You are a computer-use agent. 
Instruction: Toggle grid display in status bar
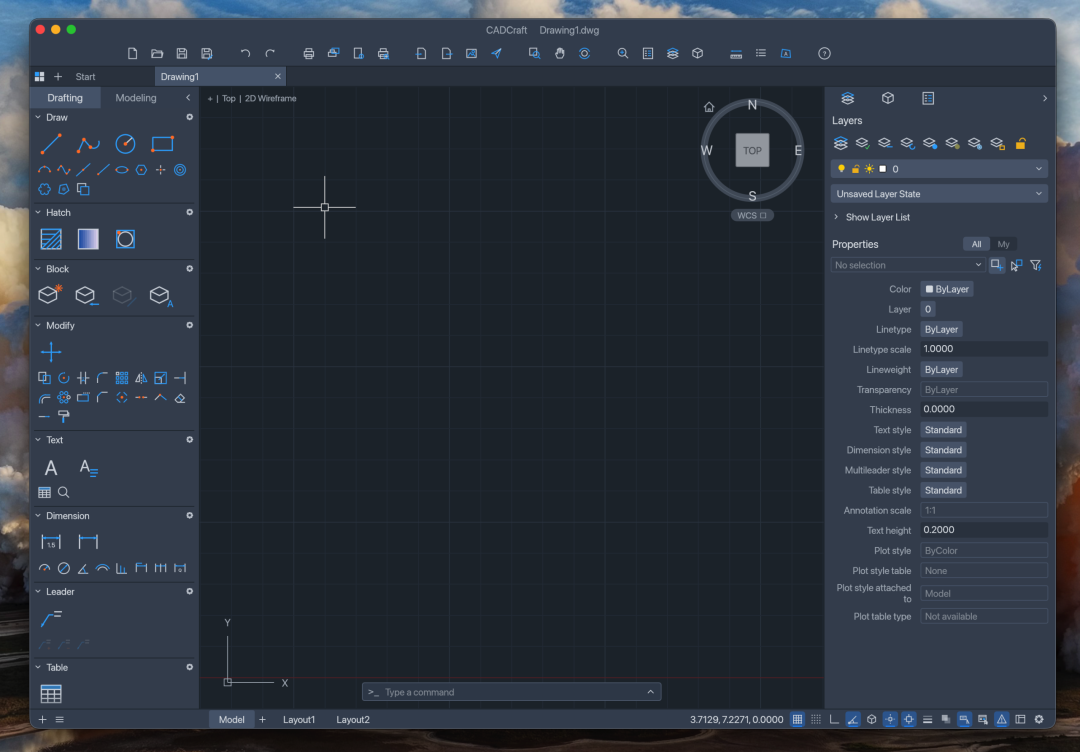click(x=797, y=720)
